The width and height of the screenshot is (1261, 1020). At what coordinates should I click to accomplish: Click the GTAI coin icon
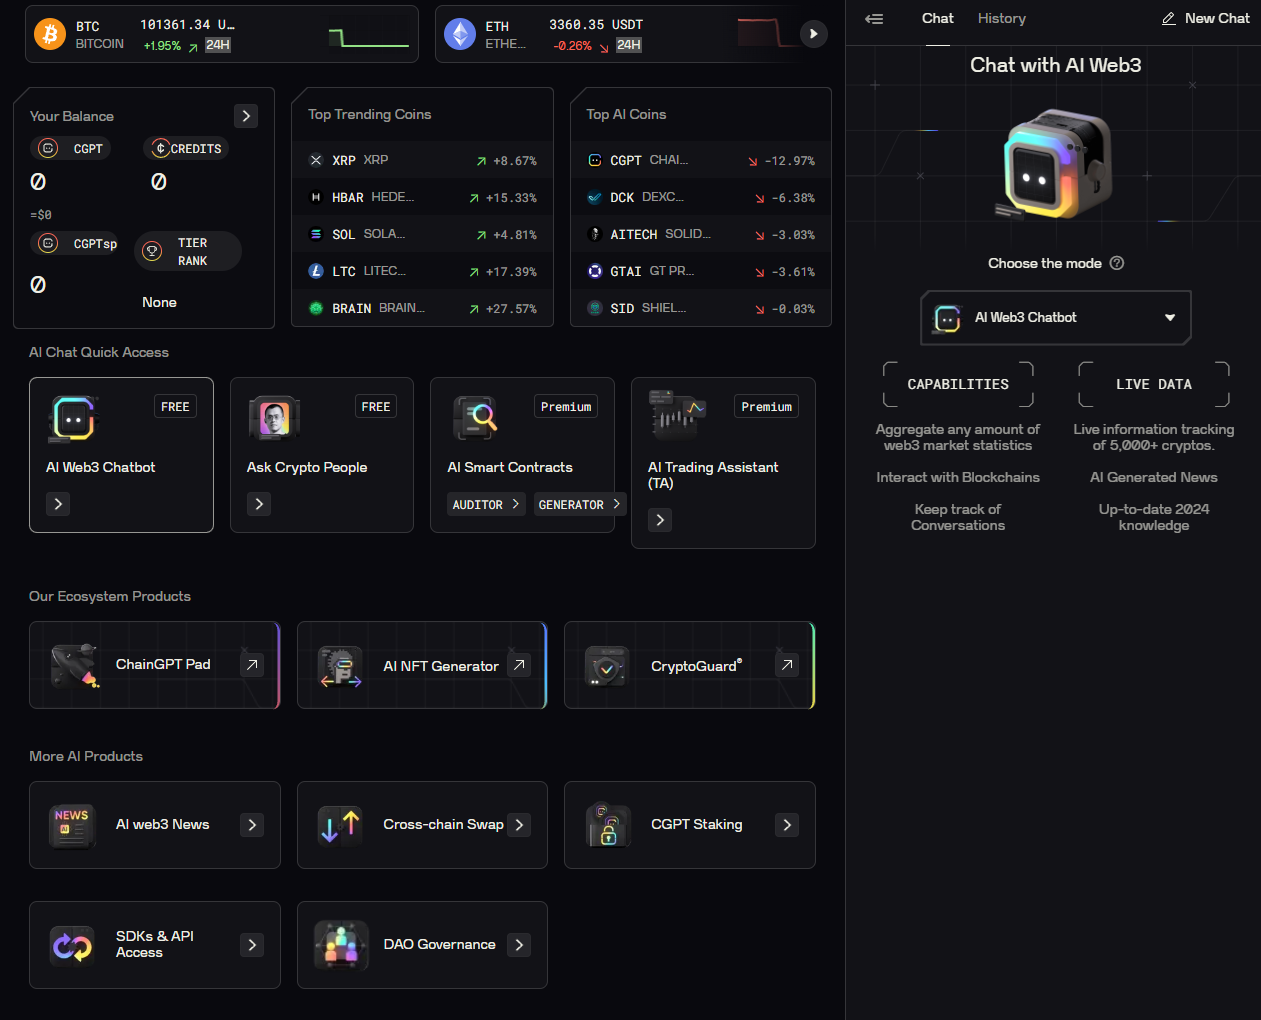pyautogui.click(x=595, y=271)
